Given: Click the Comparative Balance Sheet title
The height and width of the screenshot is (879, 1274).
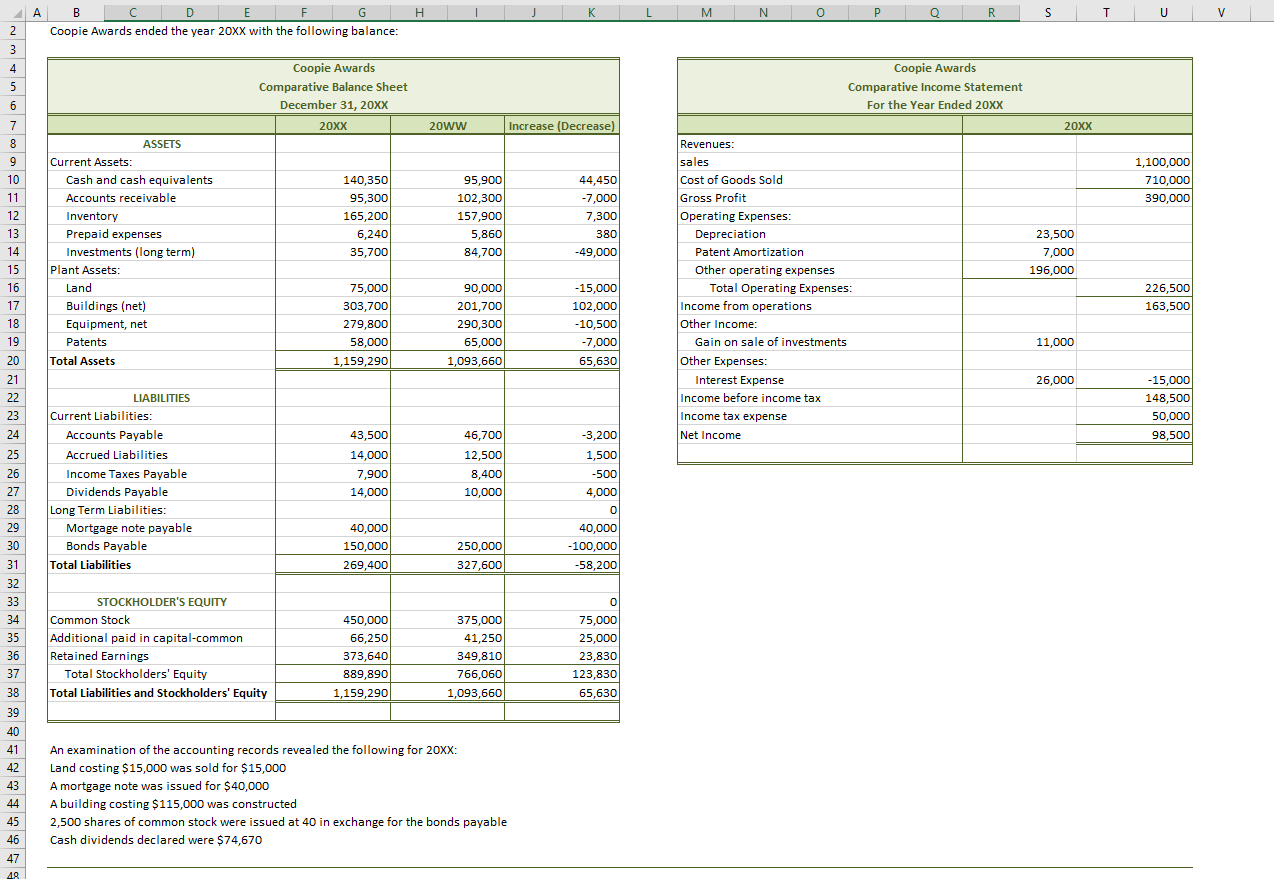Looking at the screenshot, I should coord(333,87).
